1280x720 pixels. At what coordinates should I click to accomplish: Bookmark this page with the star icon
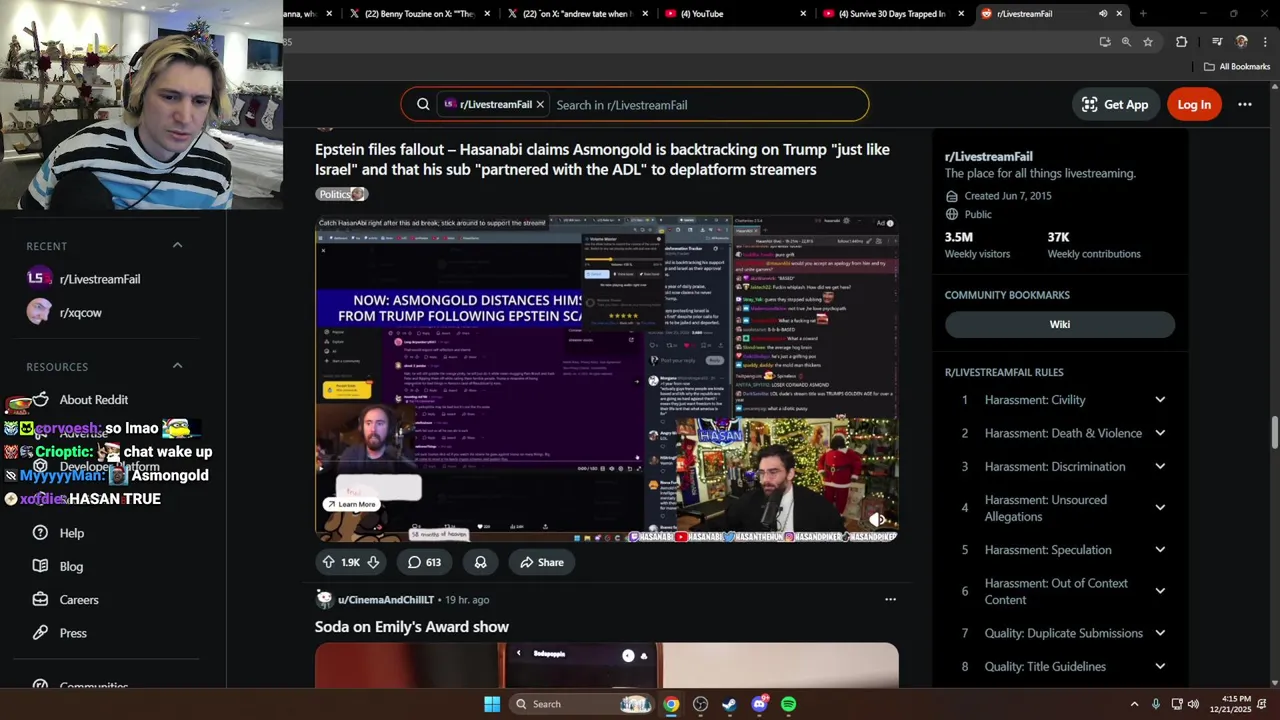(x=1148, y=42)
